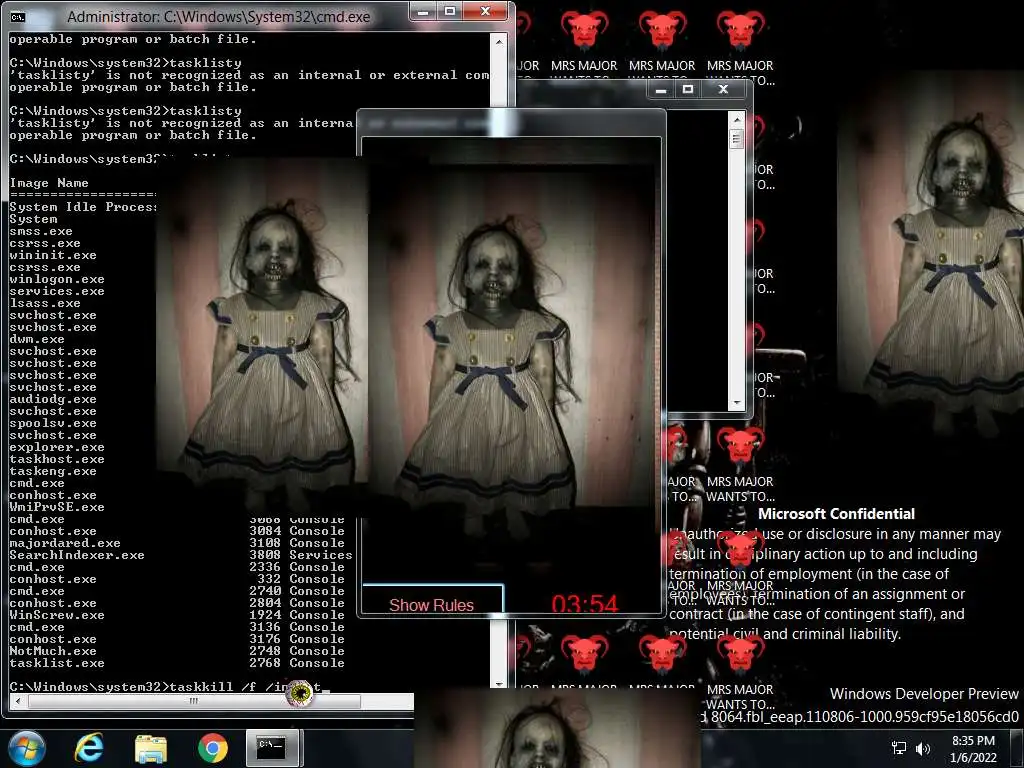Screen dimensions: 1024x768
Task: Open the network icon in system tray
Action: coord(899,748)
